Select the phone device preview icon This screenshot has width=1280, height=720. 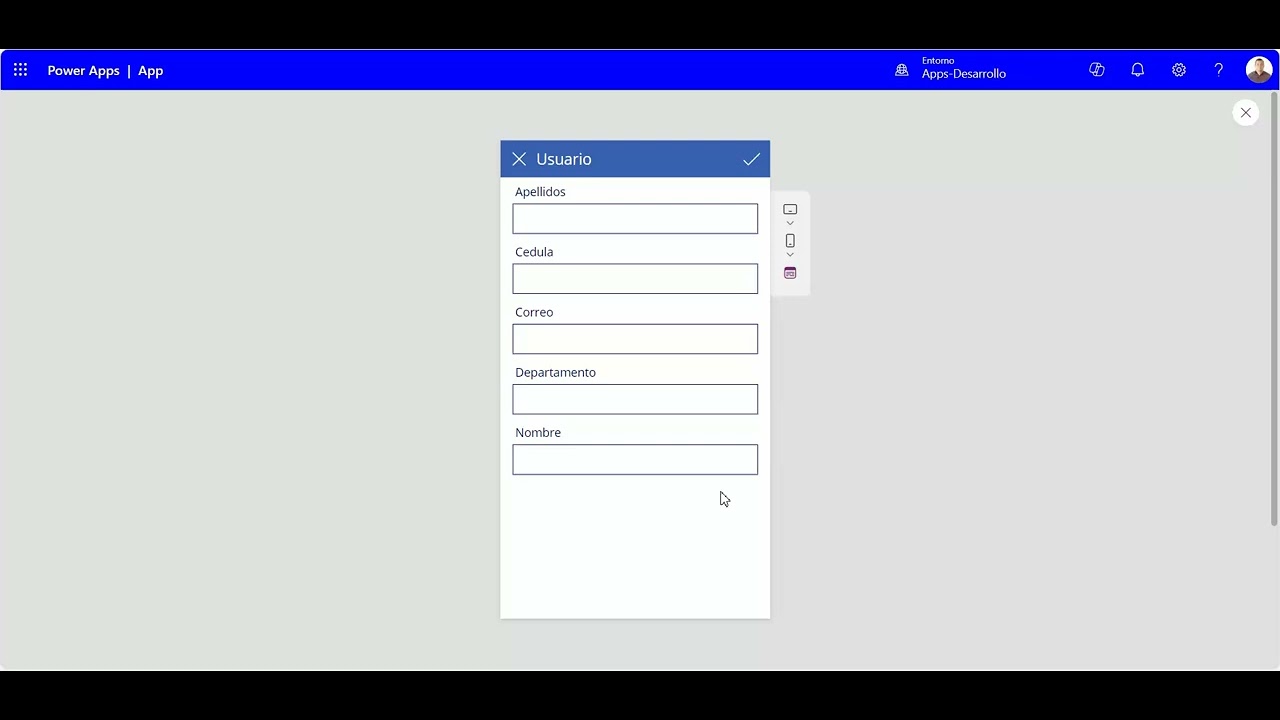pos(790,241)
